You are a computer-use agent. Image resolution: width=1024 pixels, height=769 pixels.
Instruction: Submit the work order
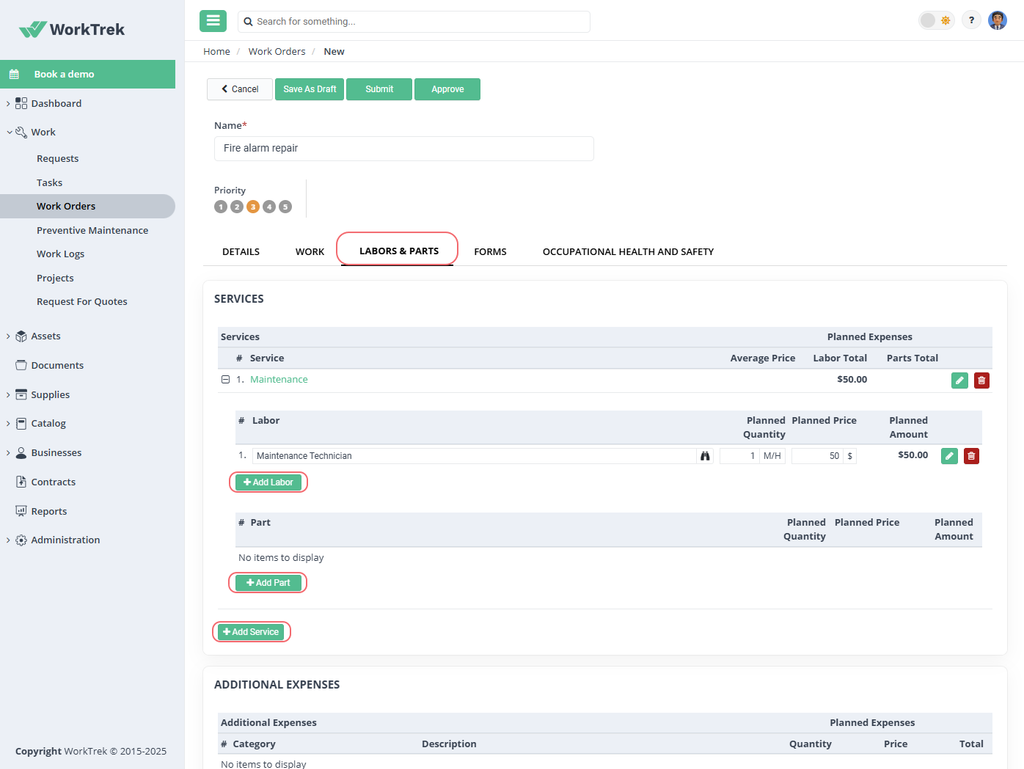379,89
